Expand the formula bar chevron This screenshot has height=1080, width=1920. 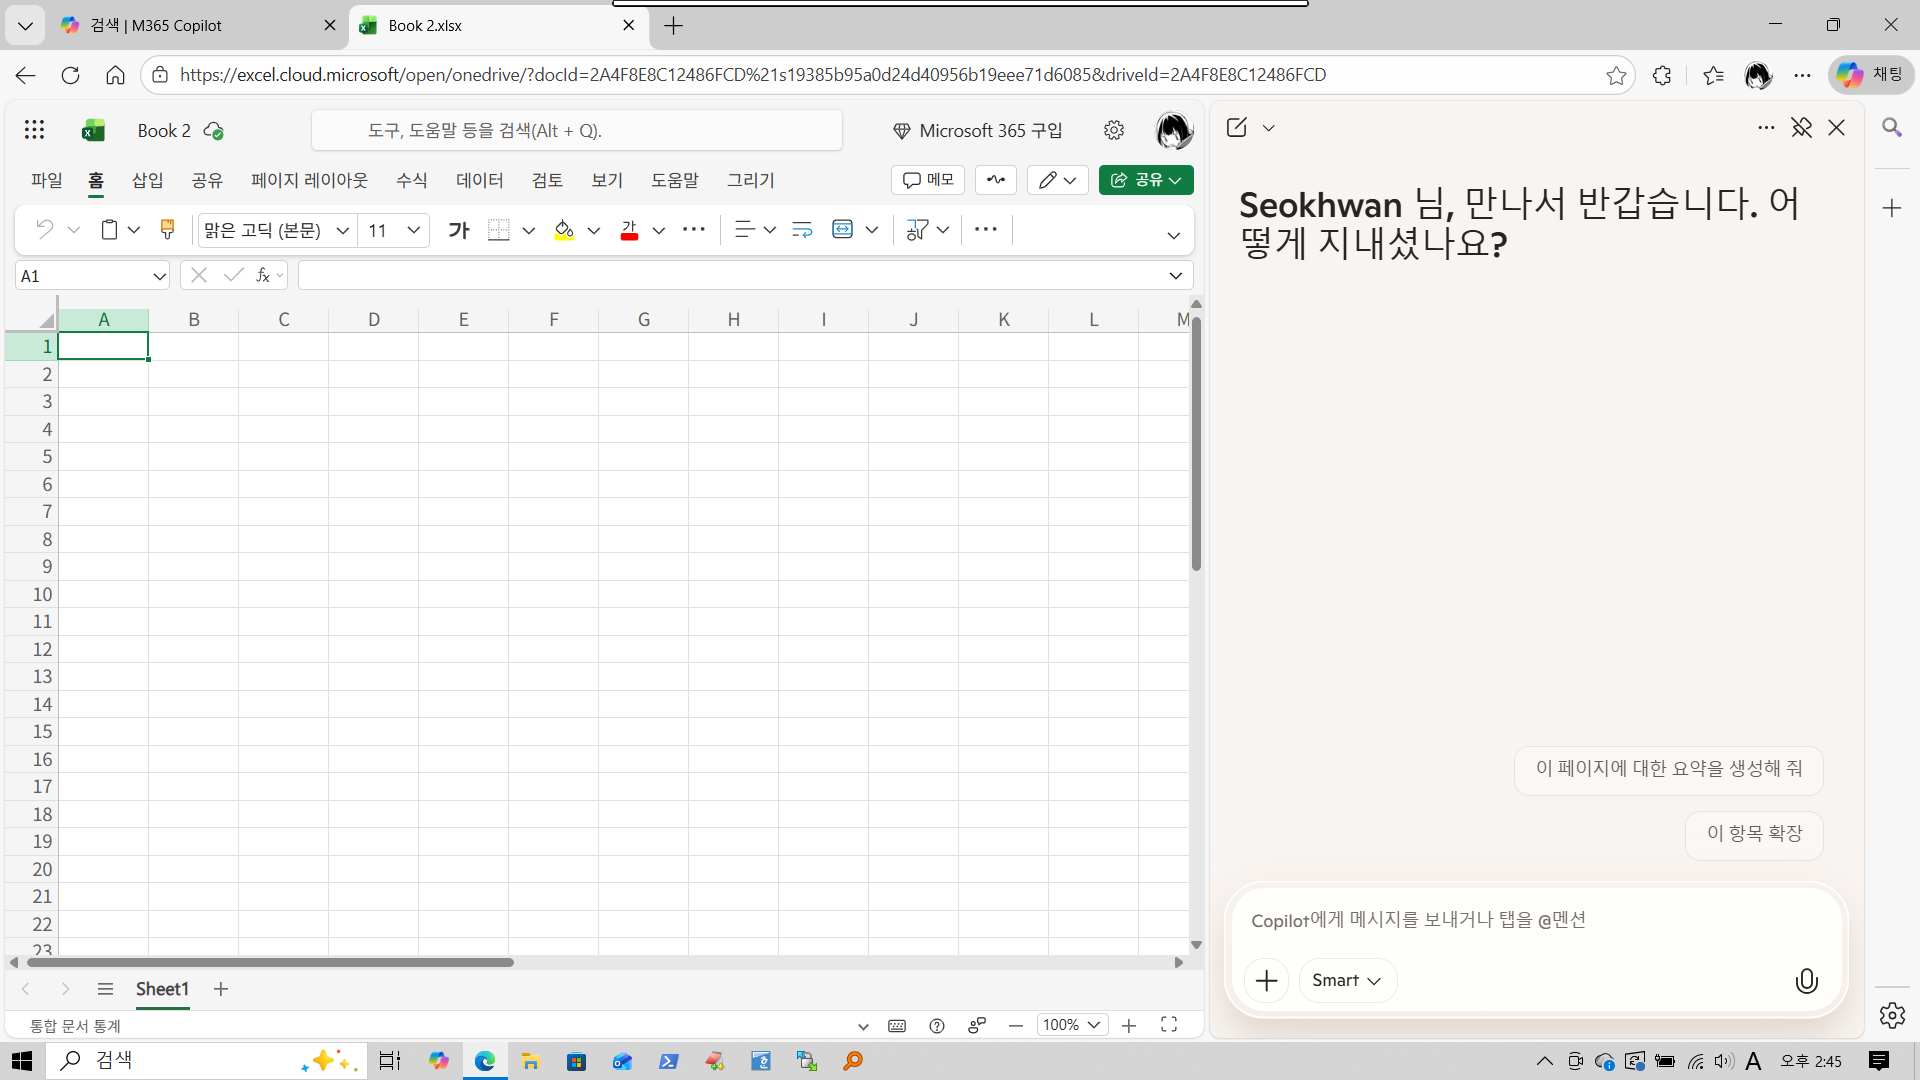1176,275
